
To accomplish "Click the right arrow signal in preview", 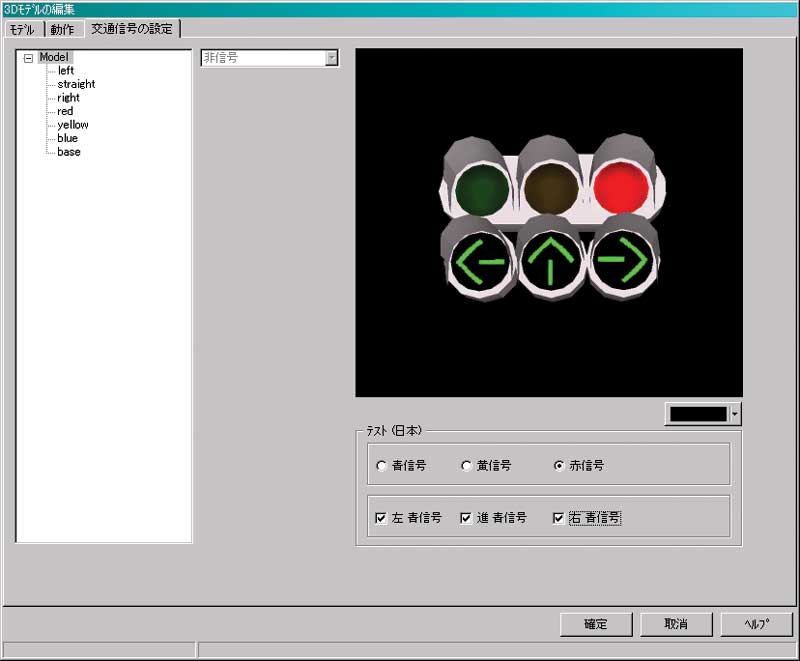I will pos(622,260).
